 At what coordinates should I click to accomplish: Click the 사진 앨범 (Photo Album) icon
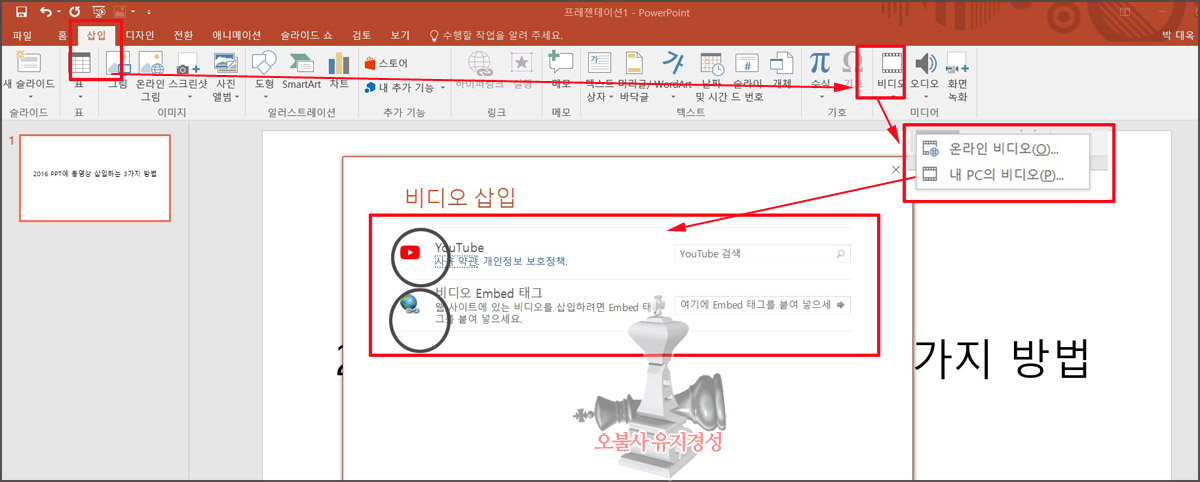point(225,64)
